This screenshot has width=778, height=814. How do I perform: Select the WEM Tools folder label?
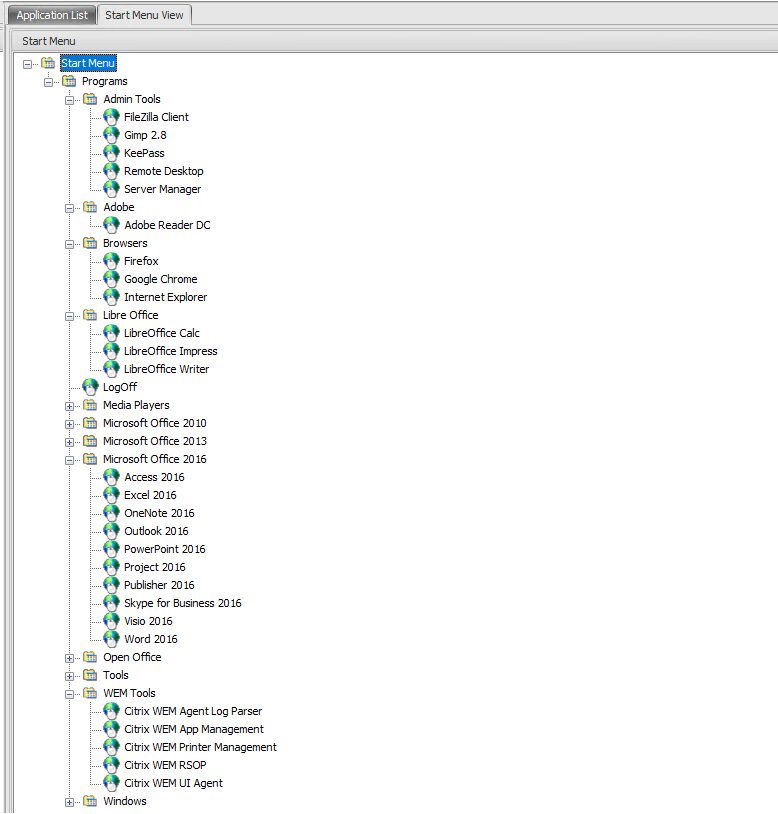point(129,693)
